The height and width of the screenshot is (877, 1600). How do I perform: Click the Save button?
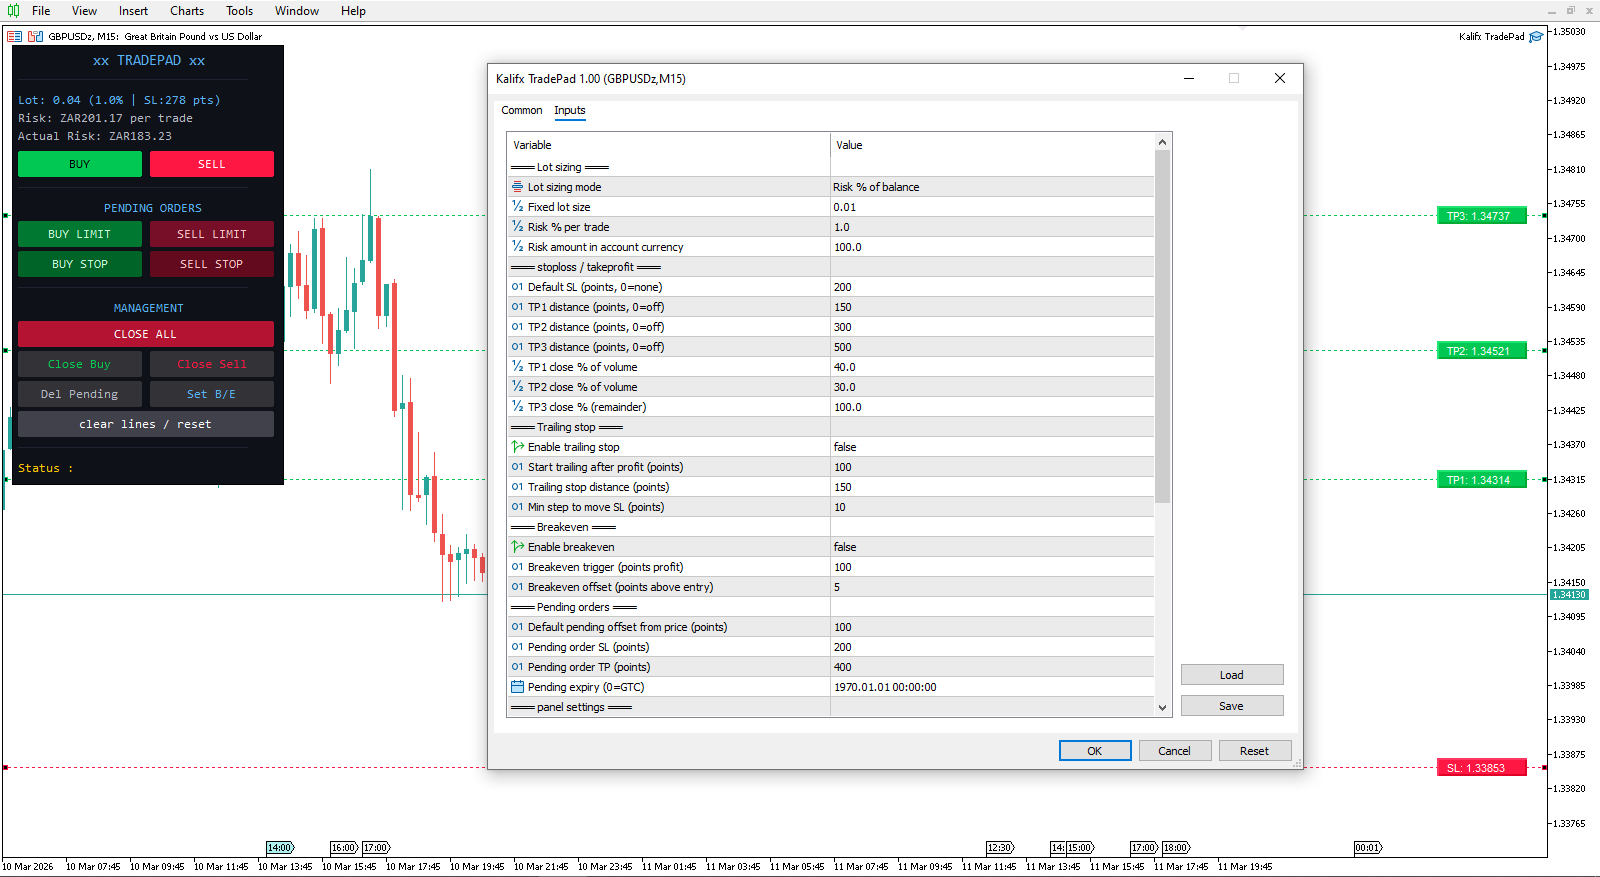[1232, 706]
